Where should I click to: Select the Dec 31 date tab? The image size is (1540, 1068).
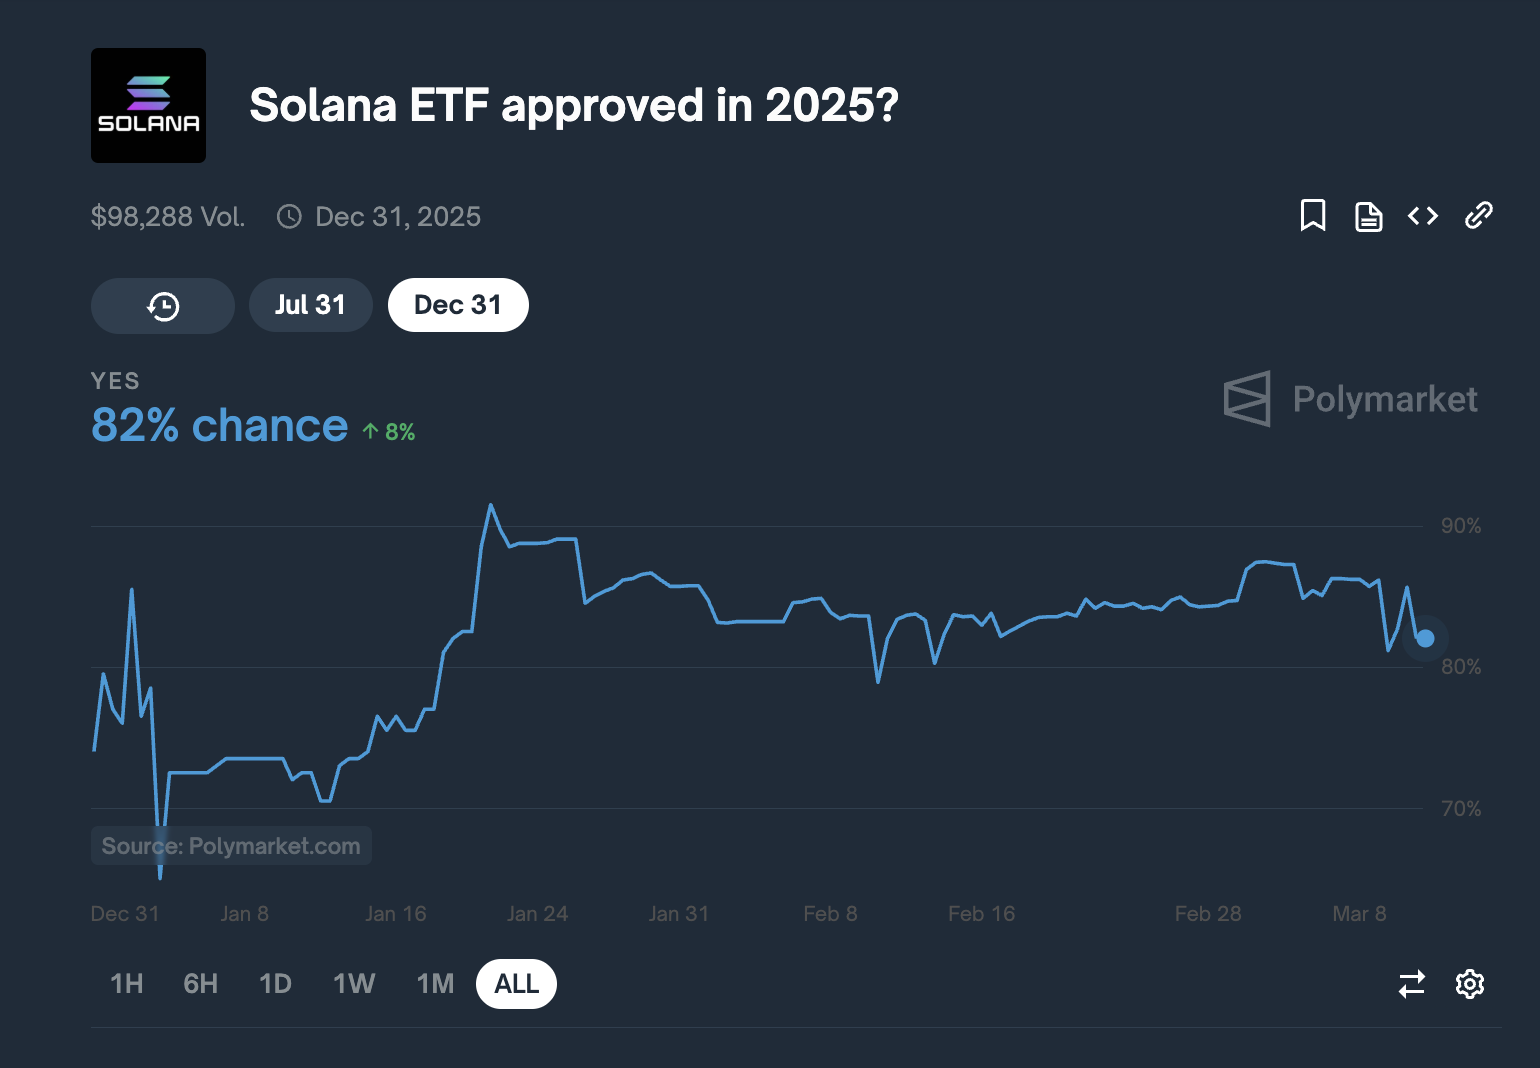point(458,305)
